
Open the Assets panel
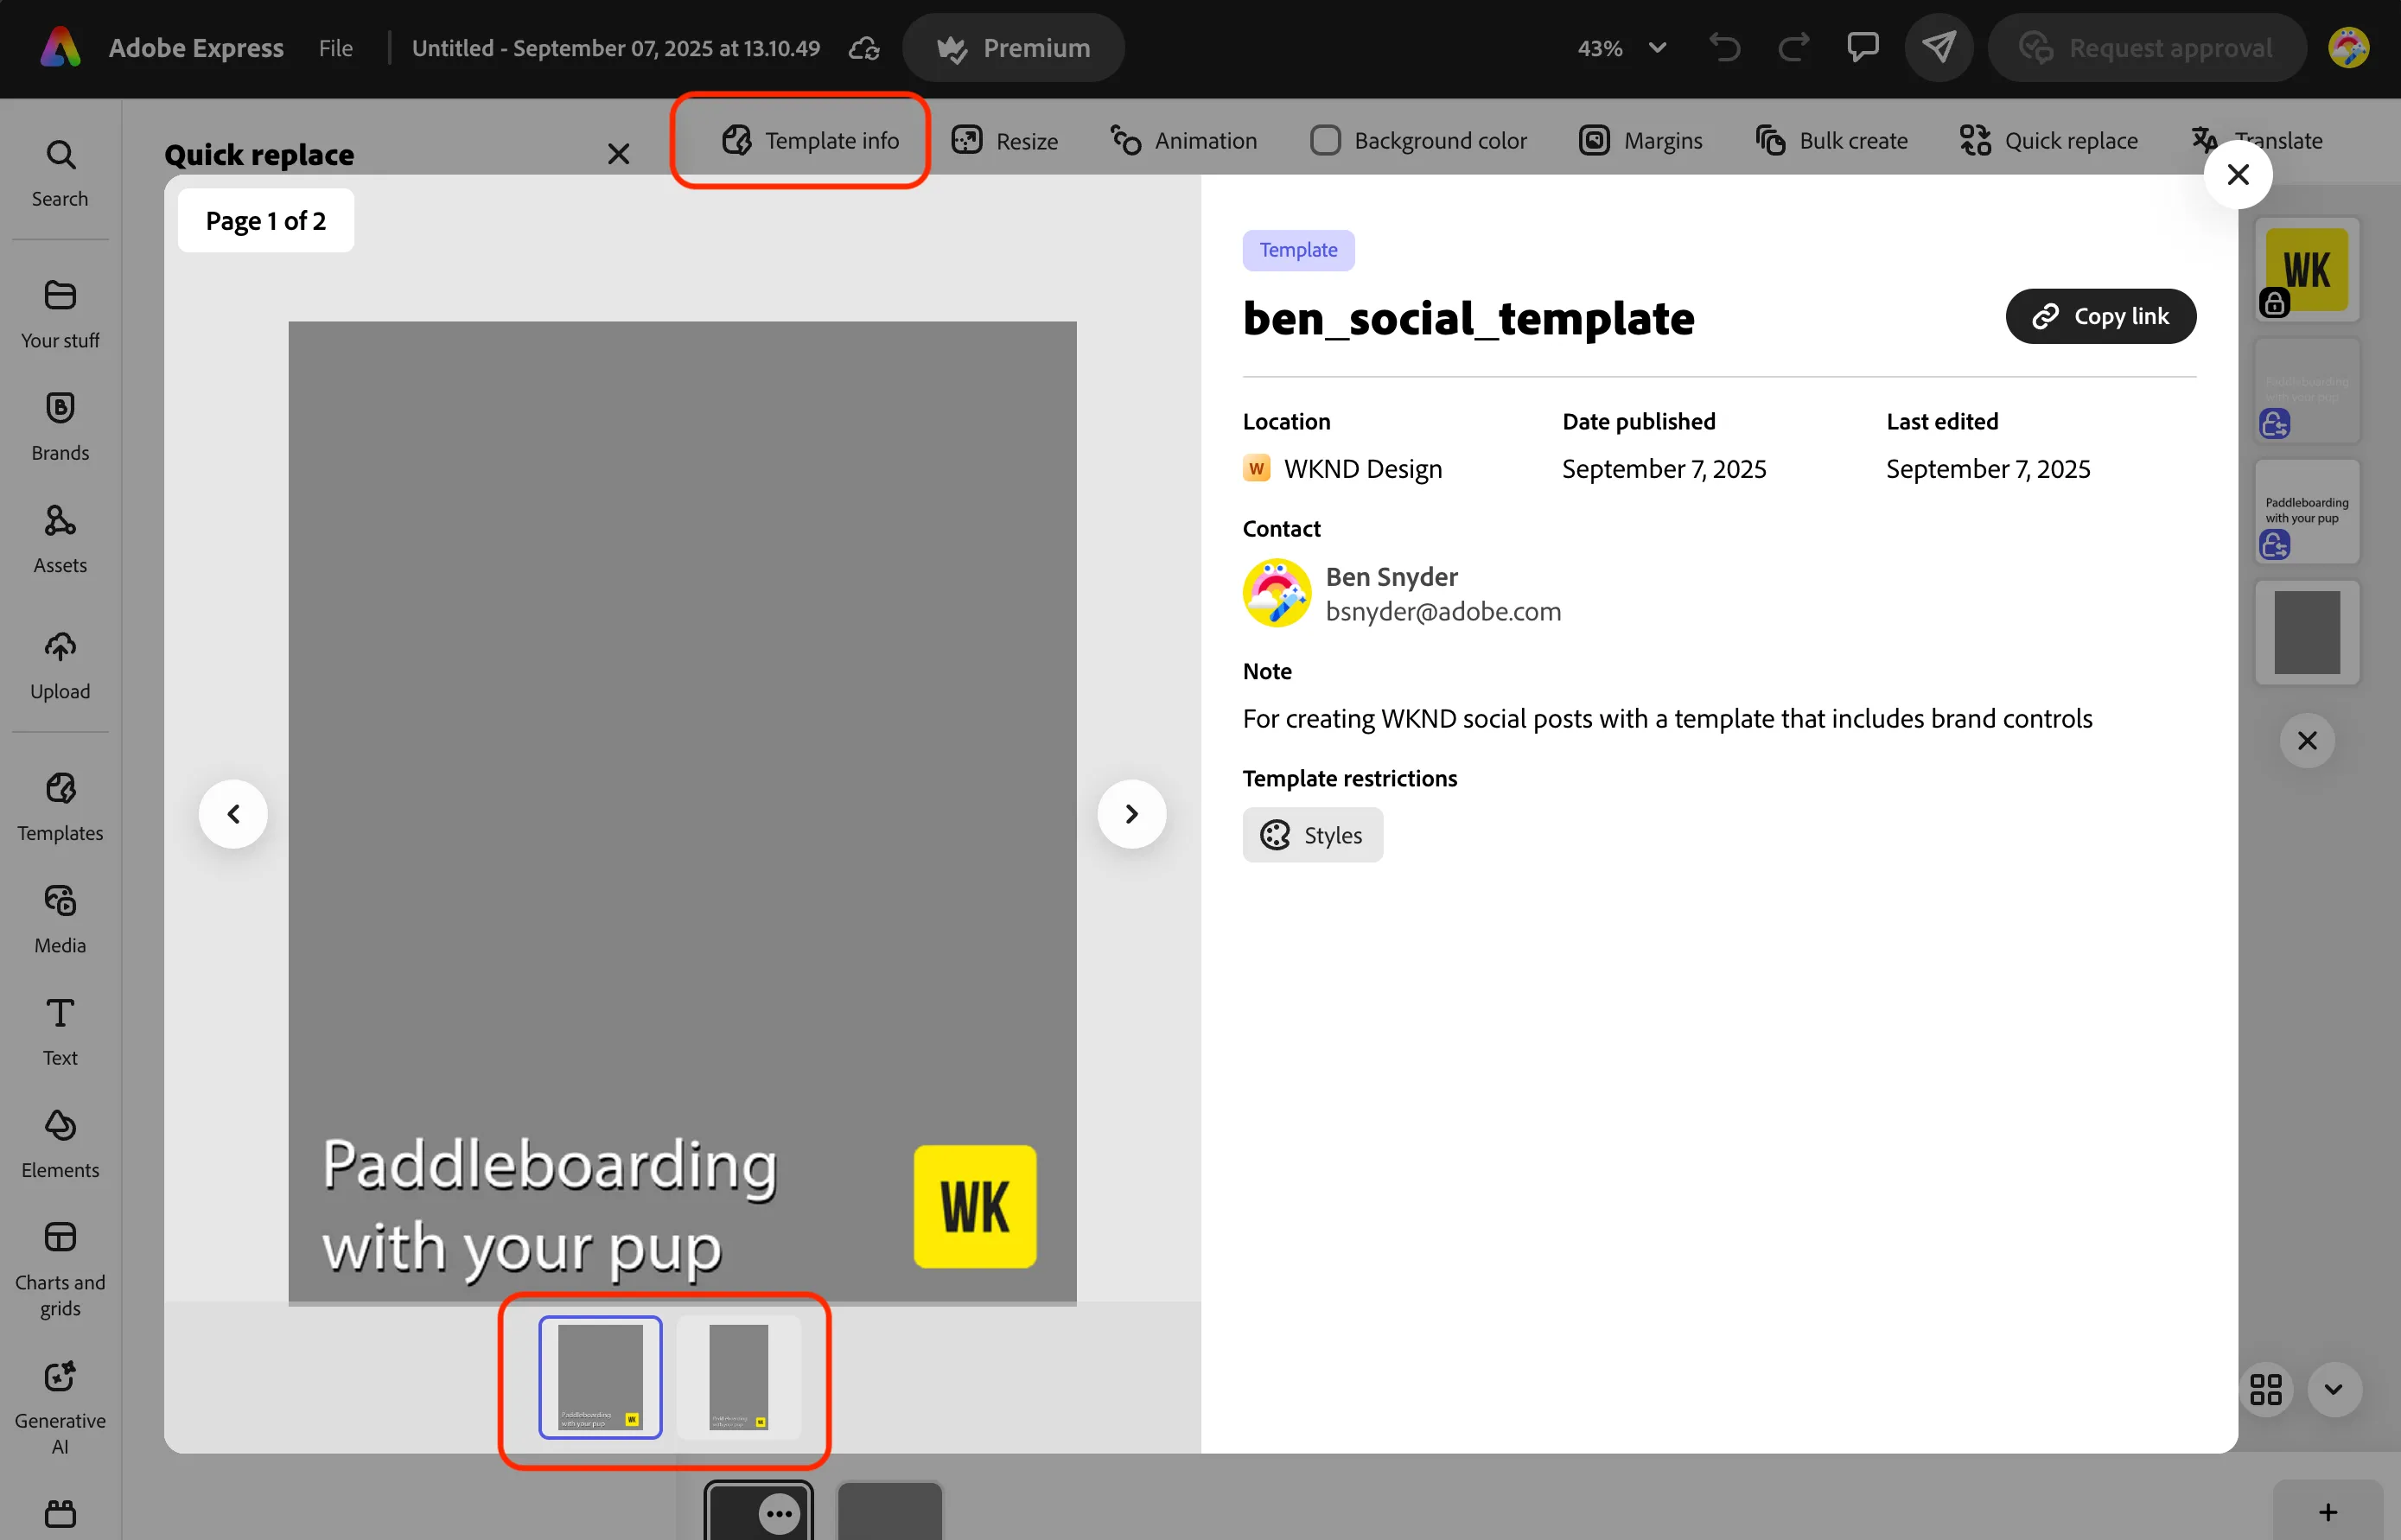click(60, 539)
